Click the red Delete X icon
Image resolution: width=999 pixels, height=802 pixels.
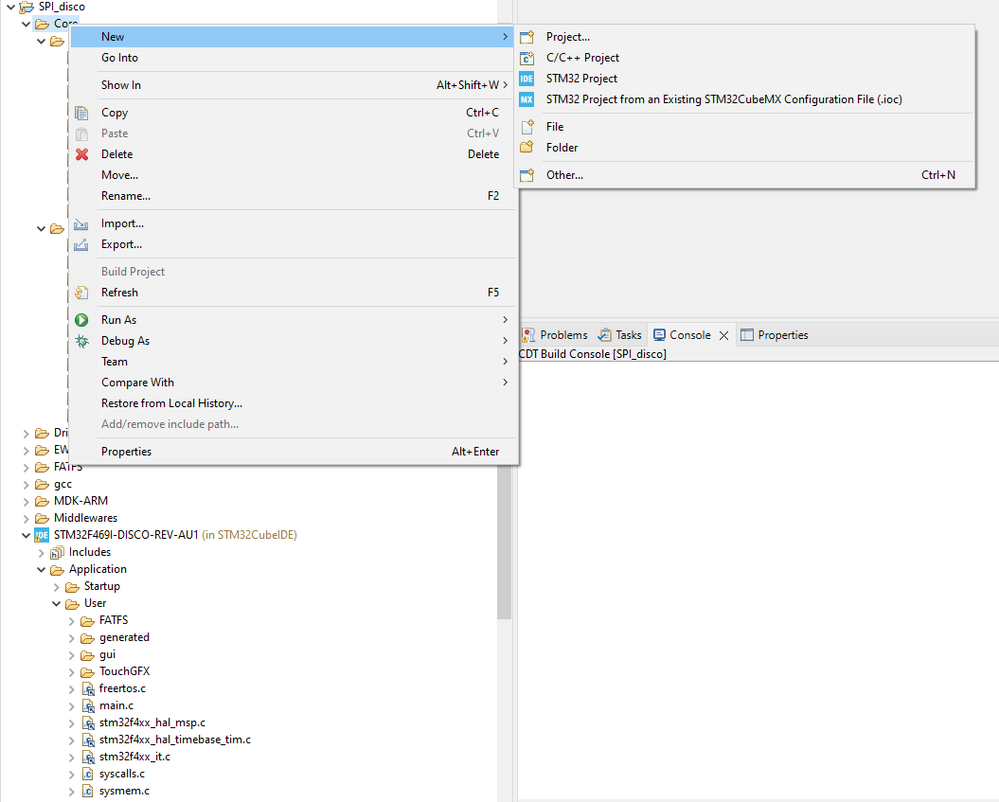pos(82,154)
